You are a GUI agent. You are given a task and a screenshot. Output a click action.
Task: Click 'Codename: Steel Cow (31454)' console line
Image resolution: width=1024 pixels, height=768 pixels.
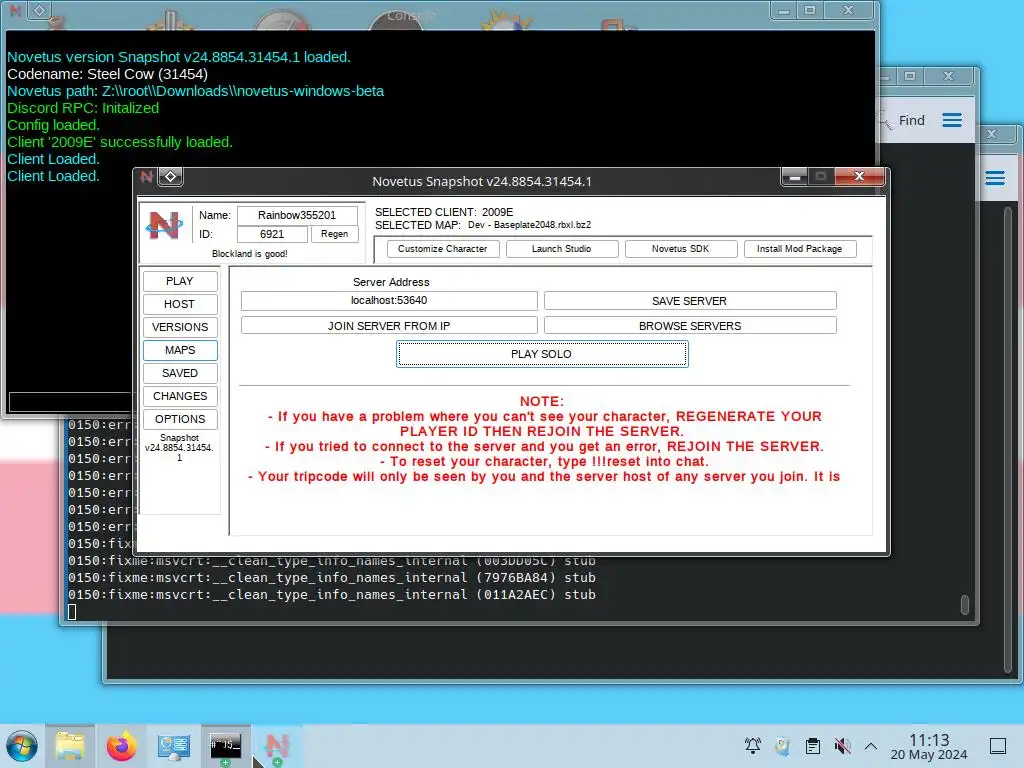click(108, 74)
